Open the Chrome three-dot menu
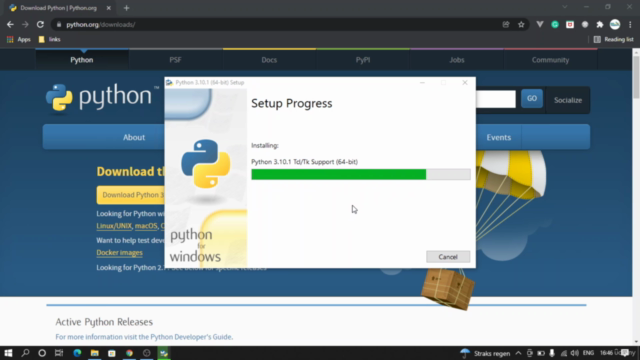This screenshot has height=360, width=640. click(x=630, y=25)
